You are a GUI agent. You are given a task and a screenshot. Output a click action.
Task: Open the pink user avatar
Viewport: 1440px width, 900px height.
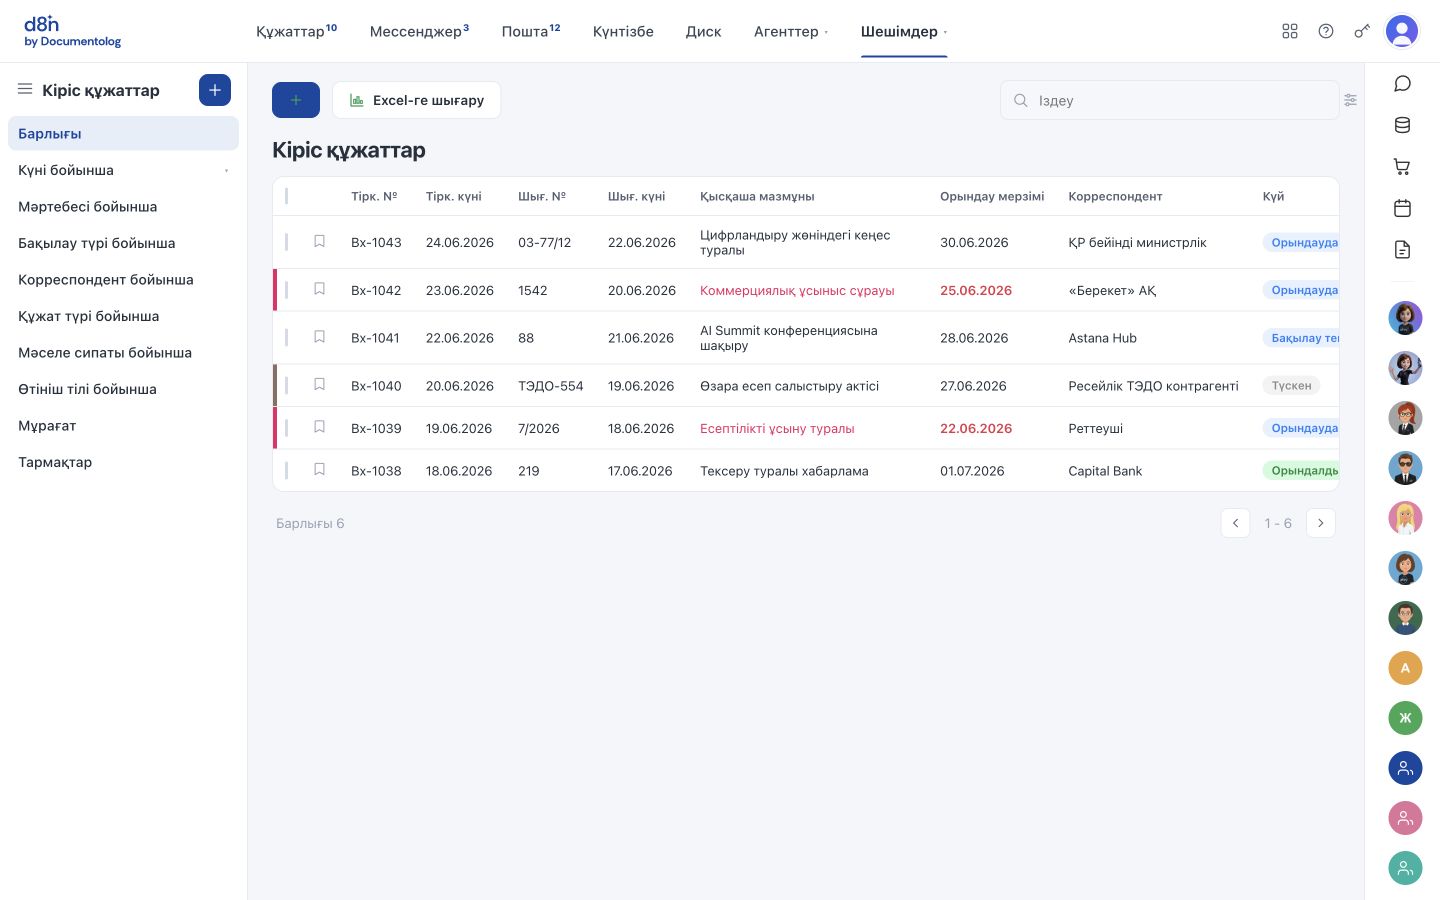pyautogui.click(x=1405, y=818)
